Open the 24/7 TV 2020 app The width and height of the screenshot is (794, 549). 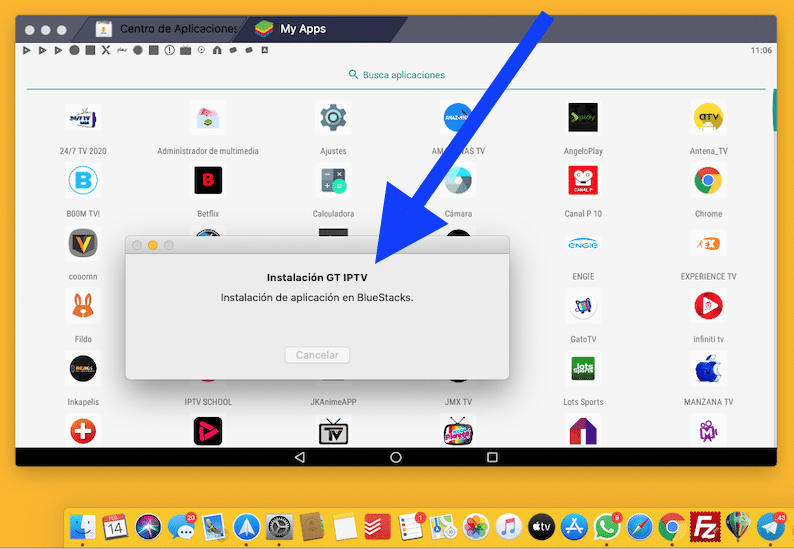point(83,118)
